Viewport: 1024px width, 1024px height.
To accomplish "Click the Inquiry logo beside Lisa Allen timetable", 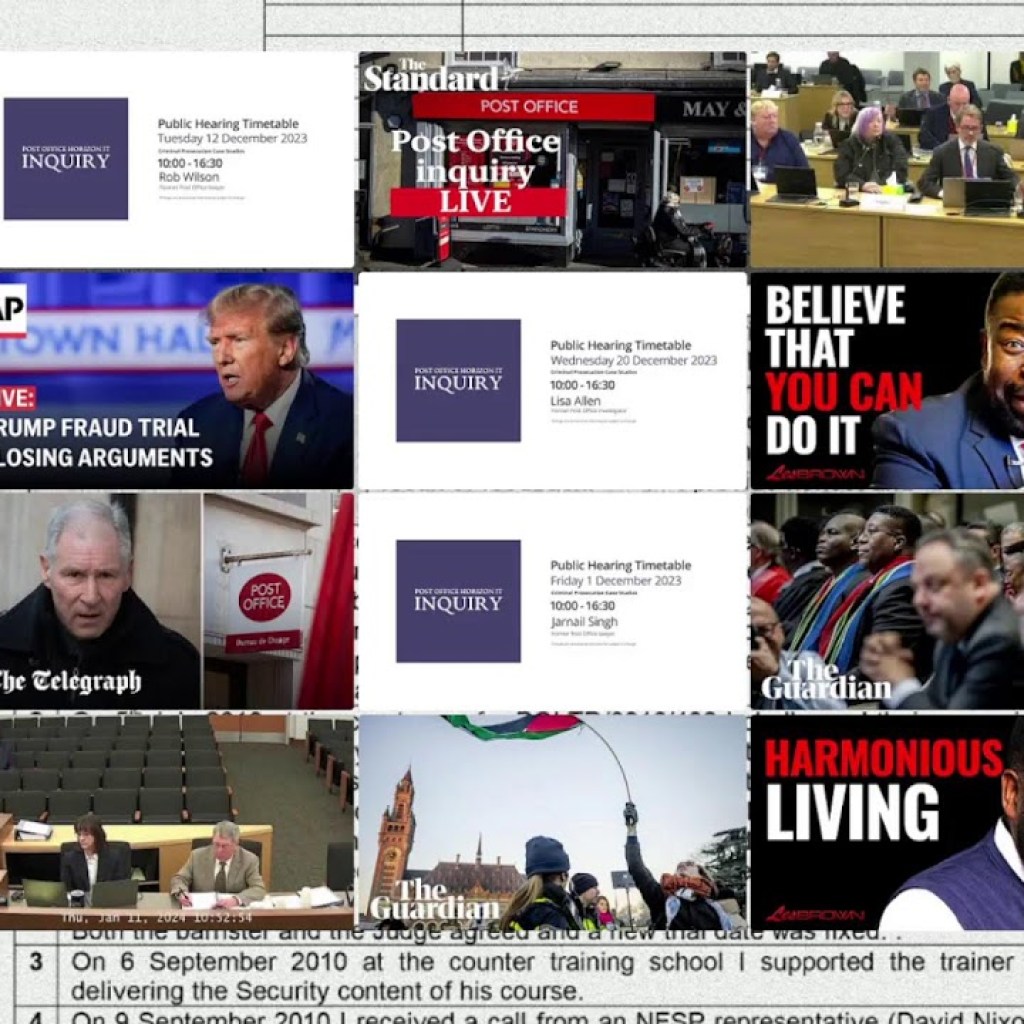I will (458, 380).
